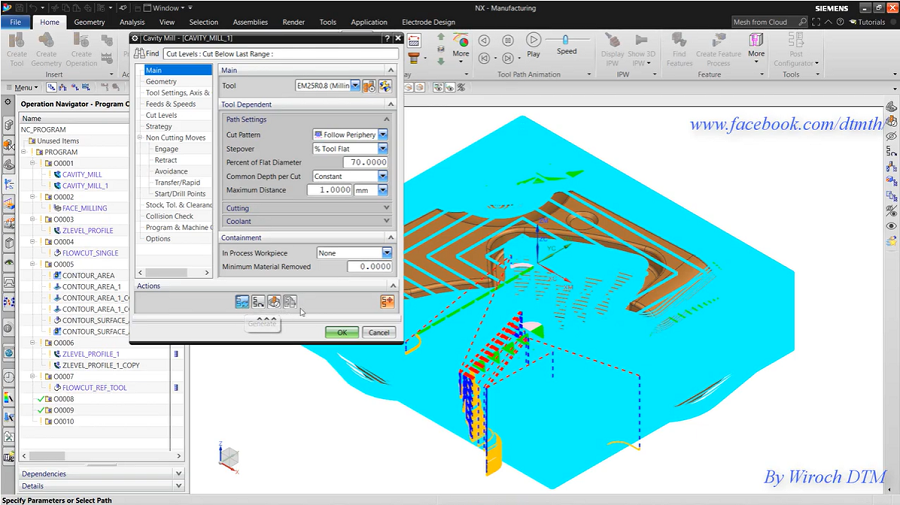This screenshot has width=900, height=505.
Task: Click the create new tool icon beside the Tool dropdown
Action: (385, 86)
